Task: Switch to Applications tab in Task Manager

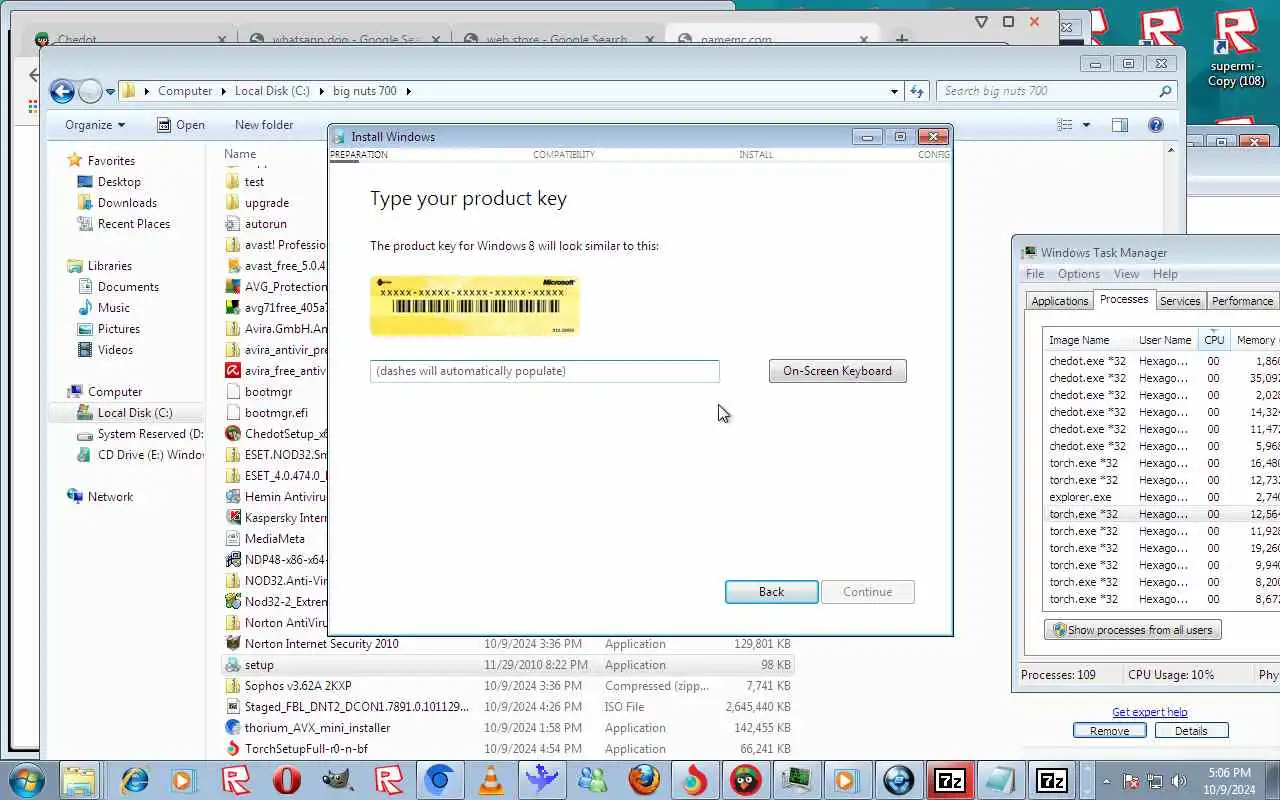Action: tap(1059, 301)
